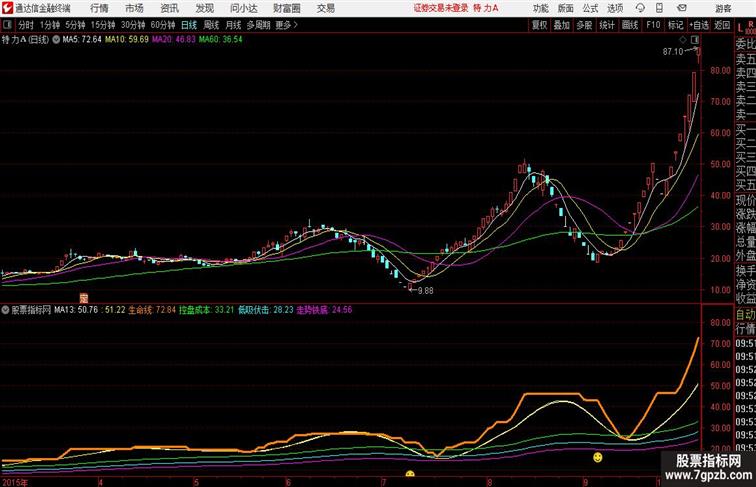Click the right smiley face signal icon

coord(597,457)
